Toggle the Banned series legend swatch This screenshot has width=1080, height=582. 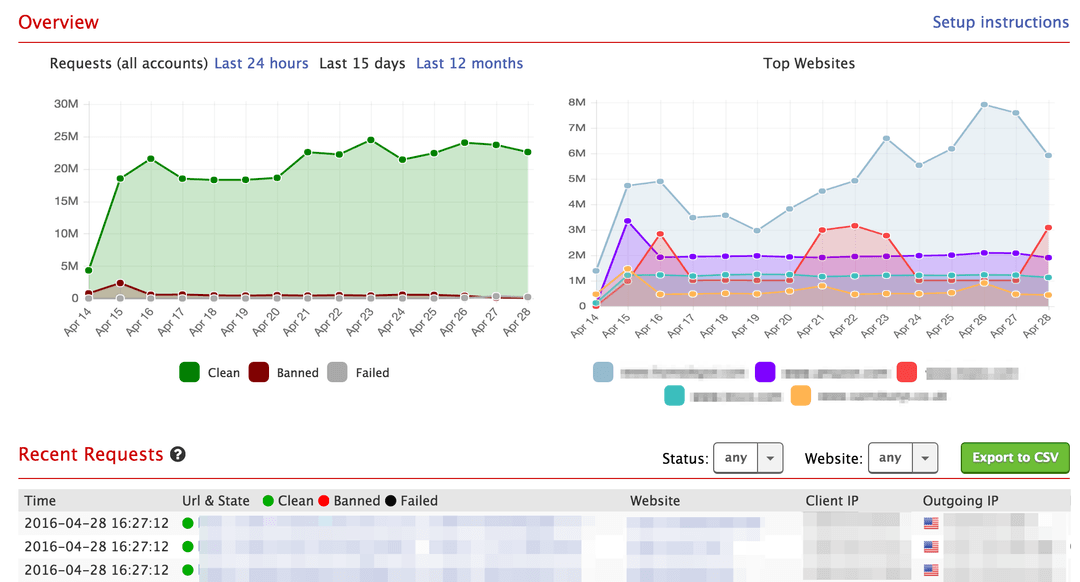tap(258, 372)
